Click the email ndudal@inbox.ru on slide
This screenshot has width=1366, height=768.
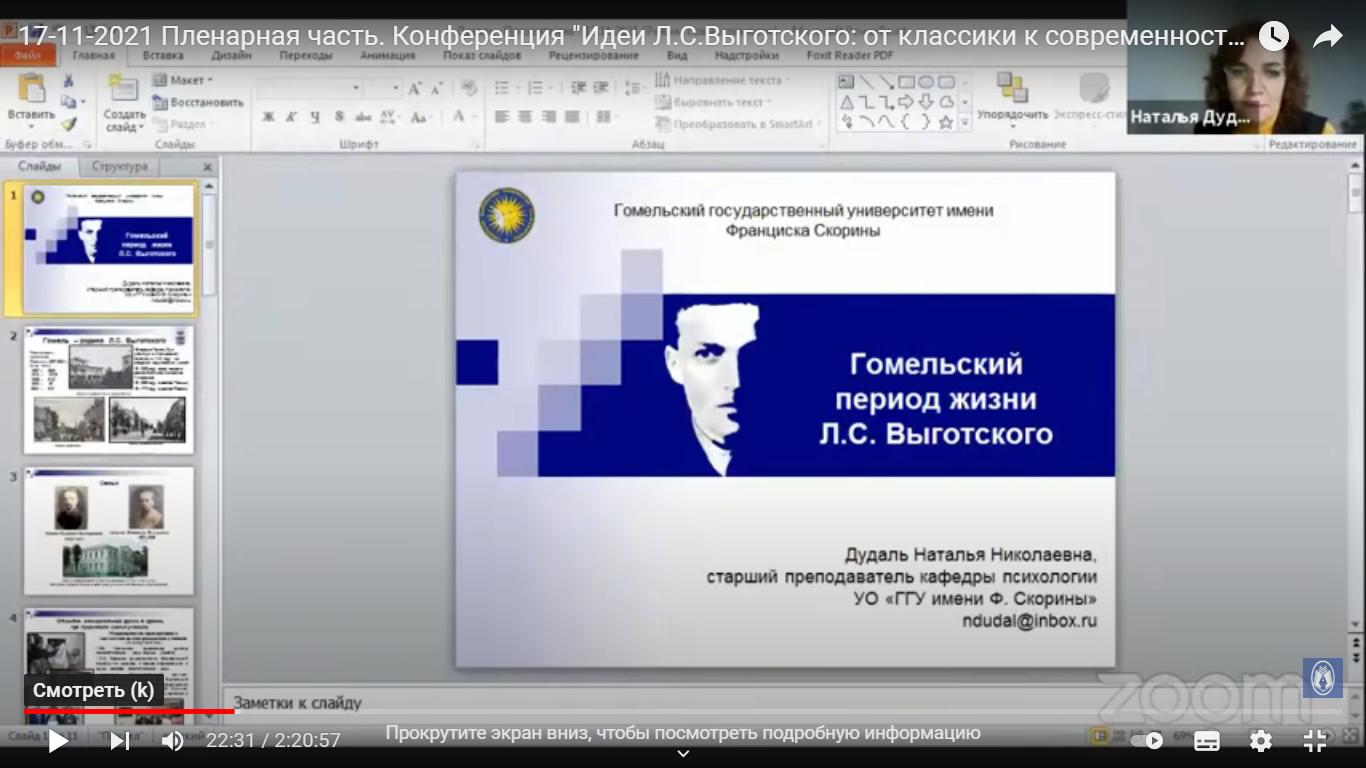[1029, 621]
